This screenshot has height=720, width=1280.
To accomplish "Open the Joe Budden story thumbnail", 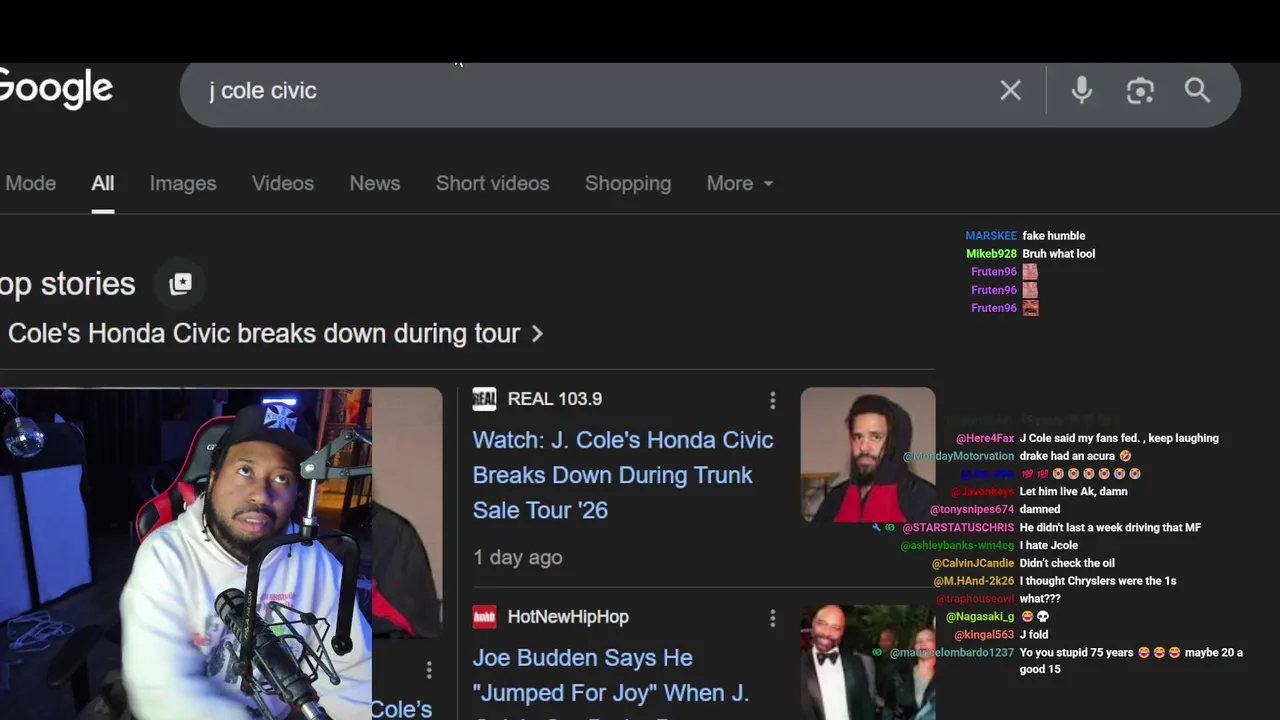I will tap(868, 662).
